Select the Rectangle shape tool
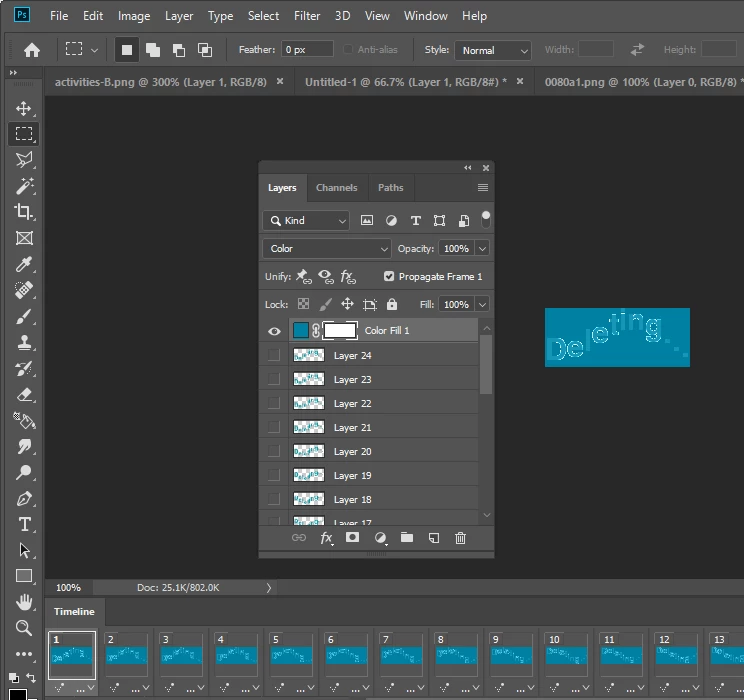The height and width of the screenshot is (700, 744). click(x=24, y=576)
